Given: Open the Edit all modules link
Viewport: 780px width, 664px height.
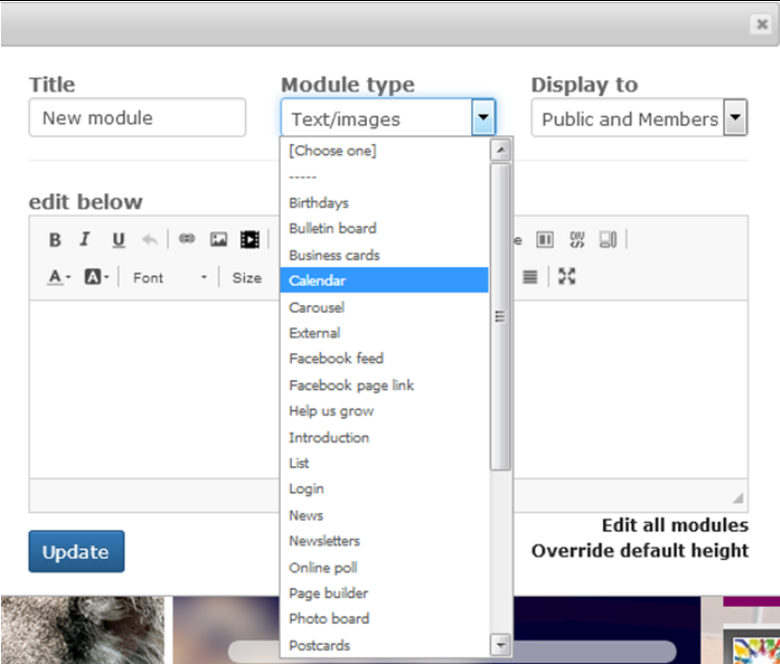Looking at the screenshot, I should point(674,525).
